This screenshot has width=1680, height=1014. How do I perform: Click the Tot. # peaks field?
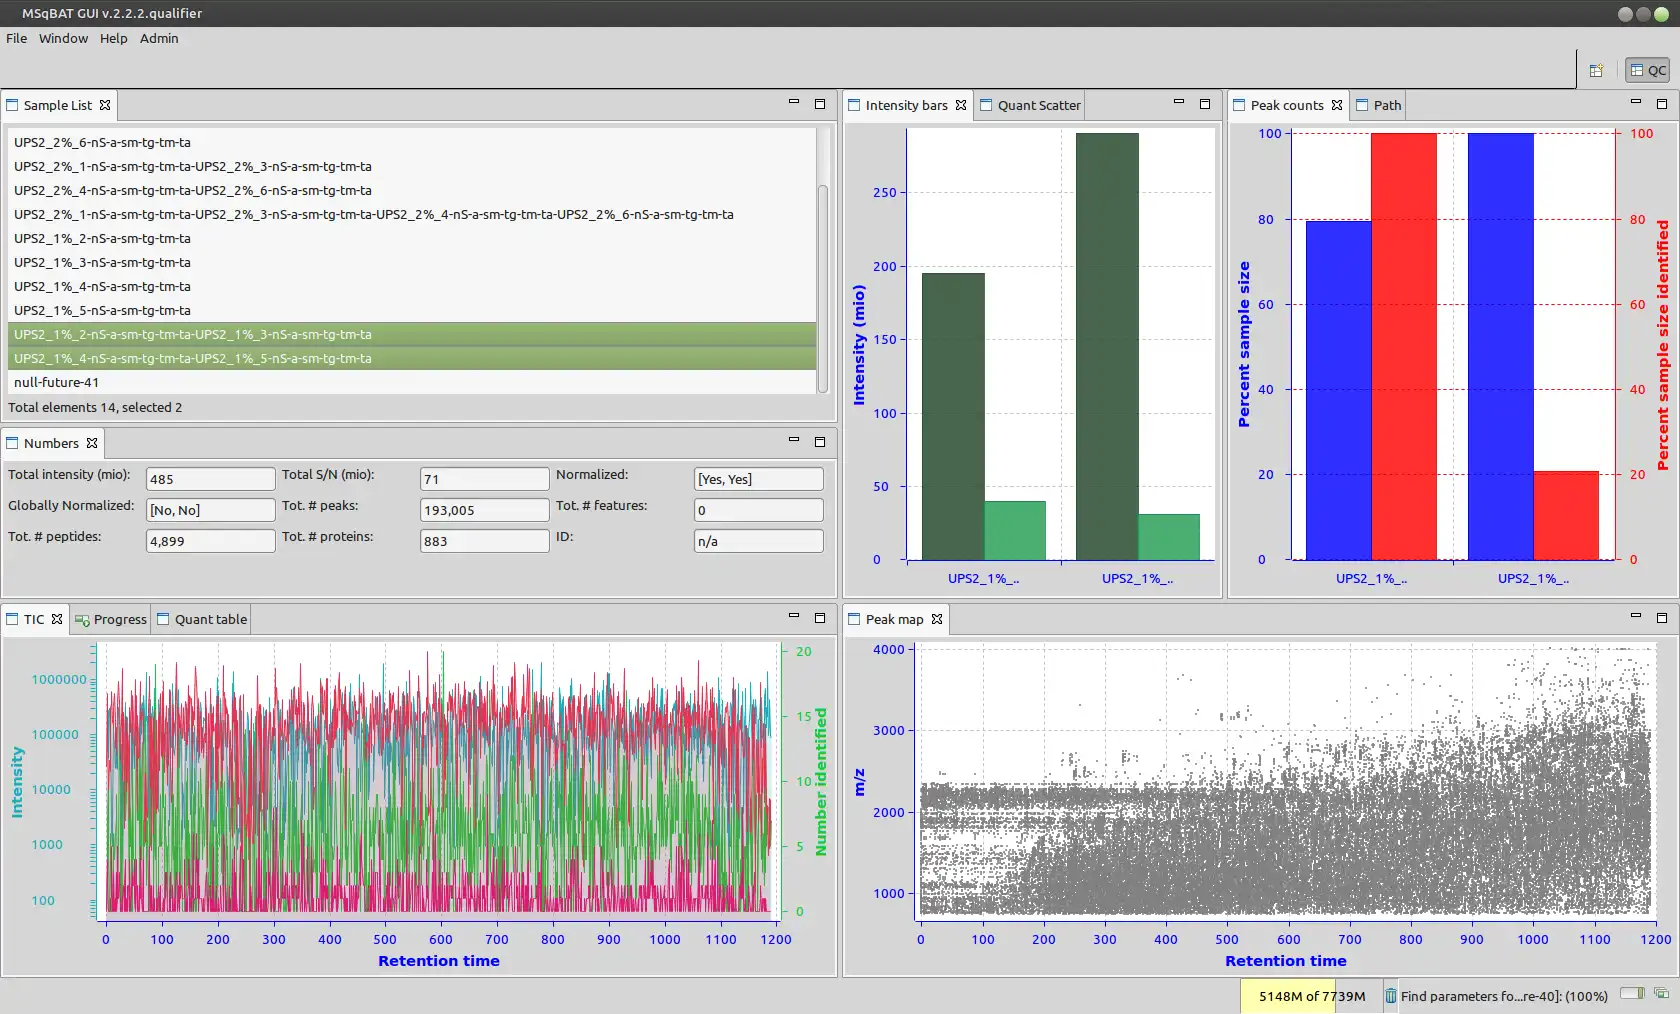[x=484, y=510]
